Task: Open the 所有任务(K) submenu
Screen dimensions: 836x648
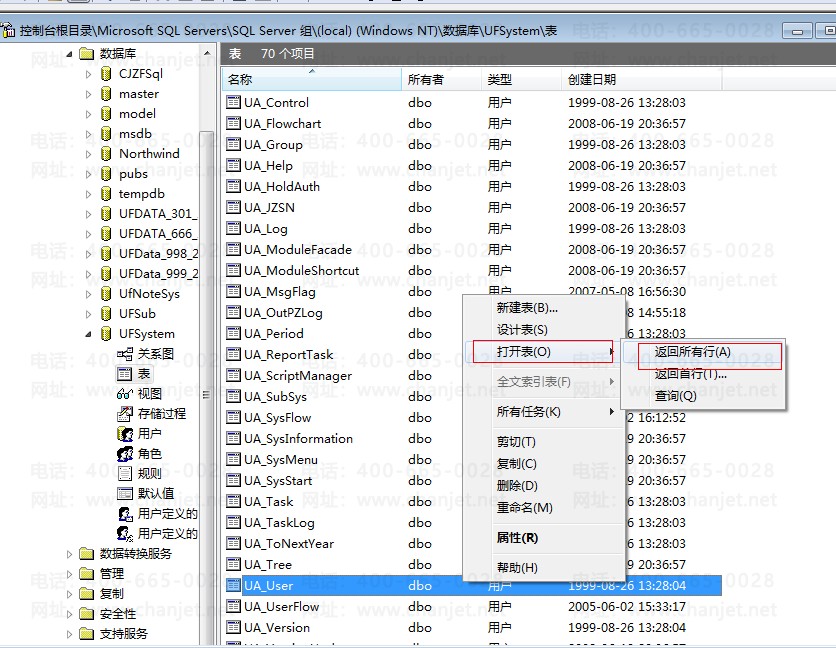Action: (544, 412)
